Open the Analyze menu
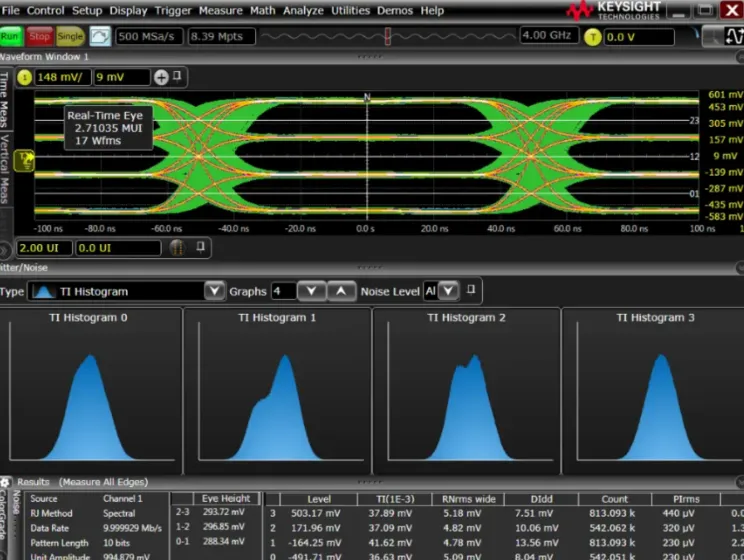Viewport: 744px width, 560px height. [303, 10]
